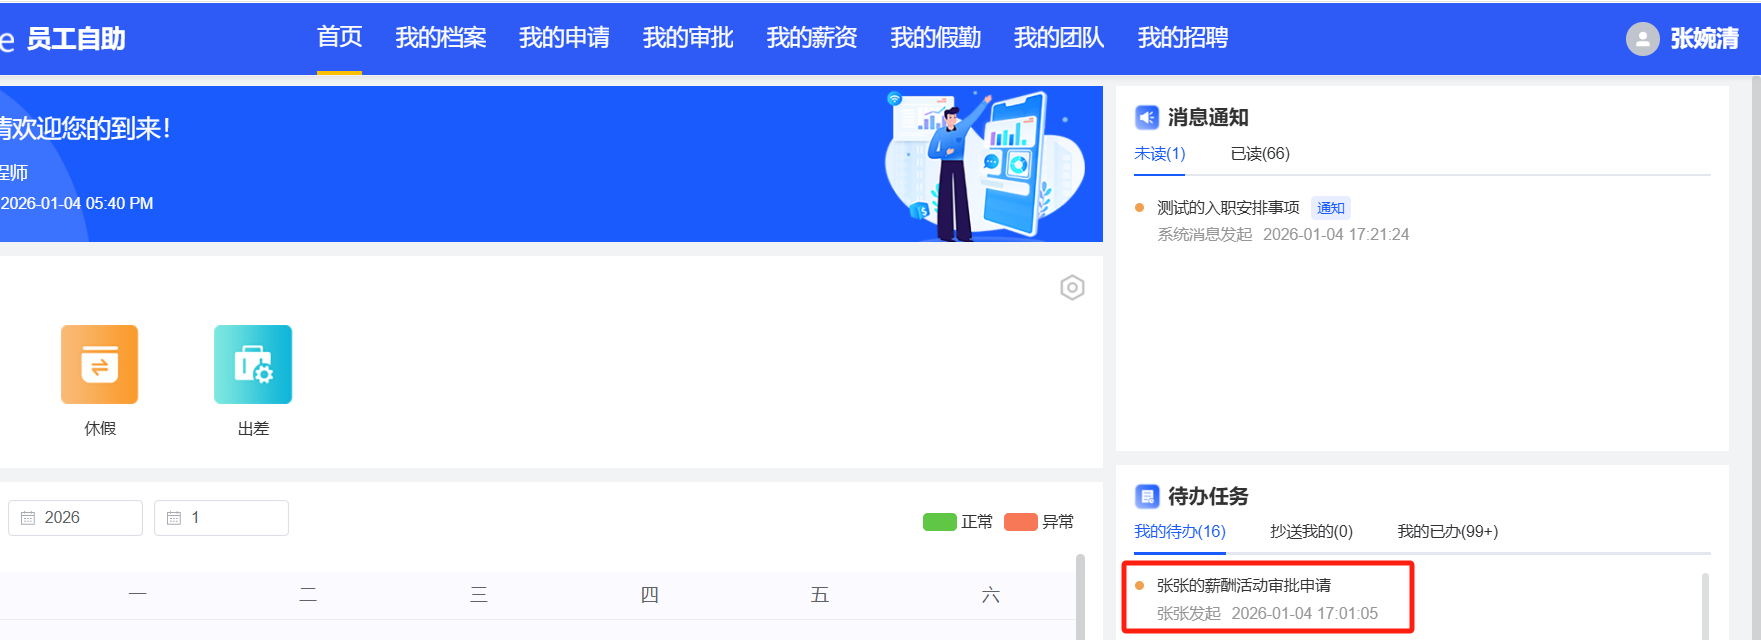The width and height of the screenshot is (1761, 640).
Task: Open the 张张的薪酬活动审批申请 task
Action: coord(1244,585)
